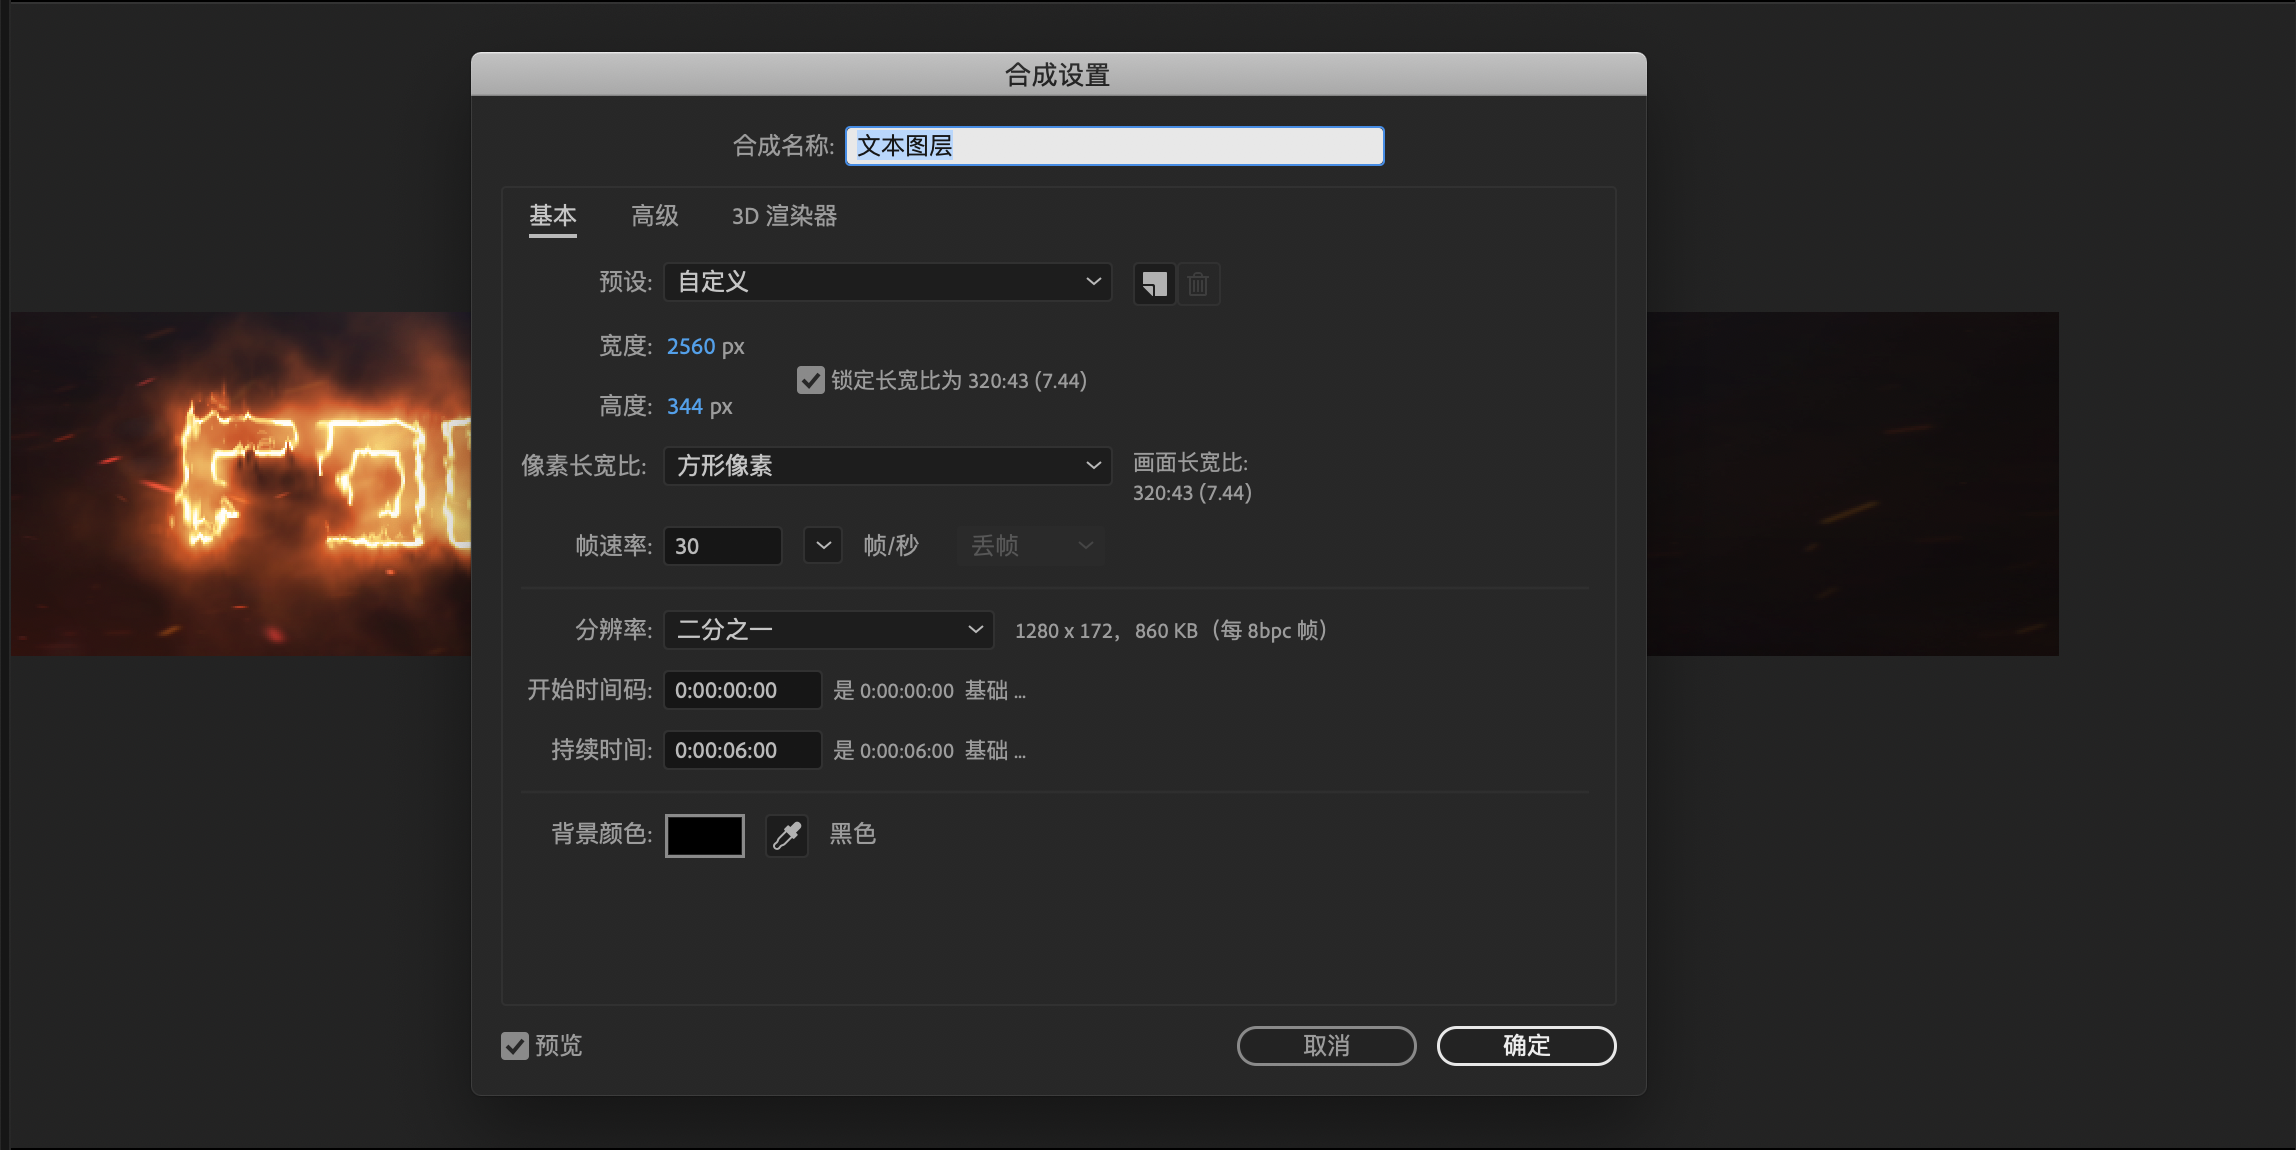
Task: Select the background color eyedropper tool
Action: [787, 835]
